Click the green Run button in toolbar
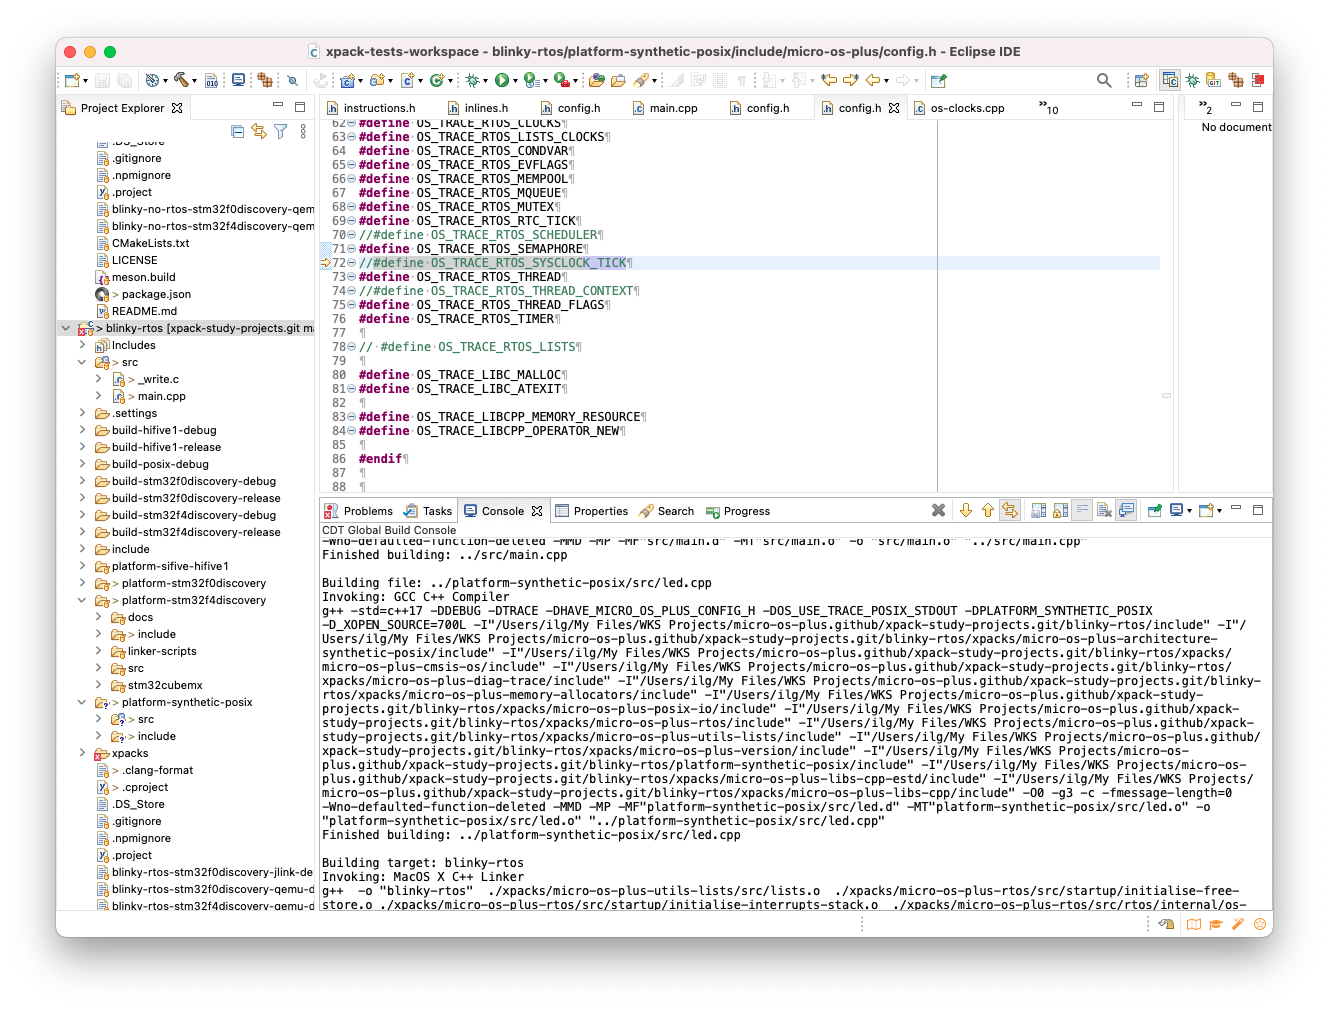 [x=502, y=80]
